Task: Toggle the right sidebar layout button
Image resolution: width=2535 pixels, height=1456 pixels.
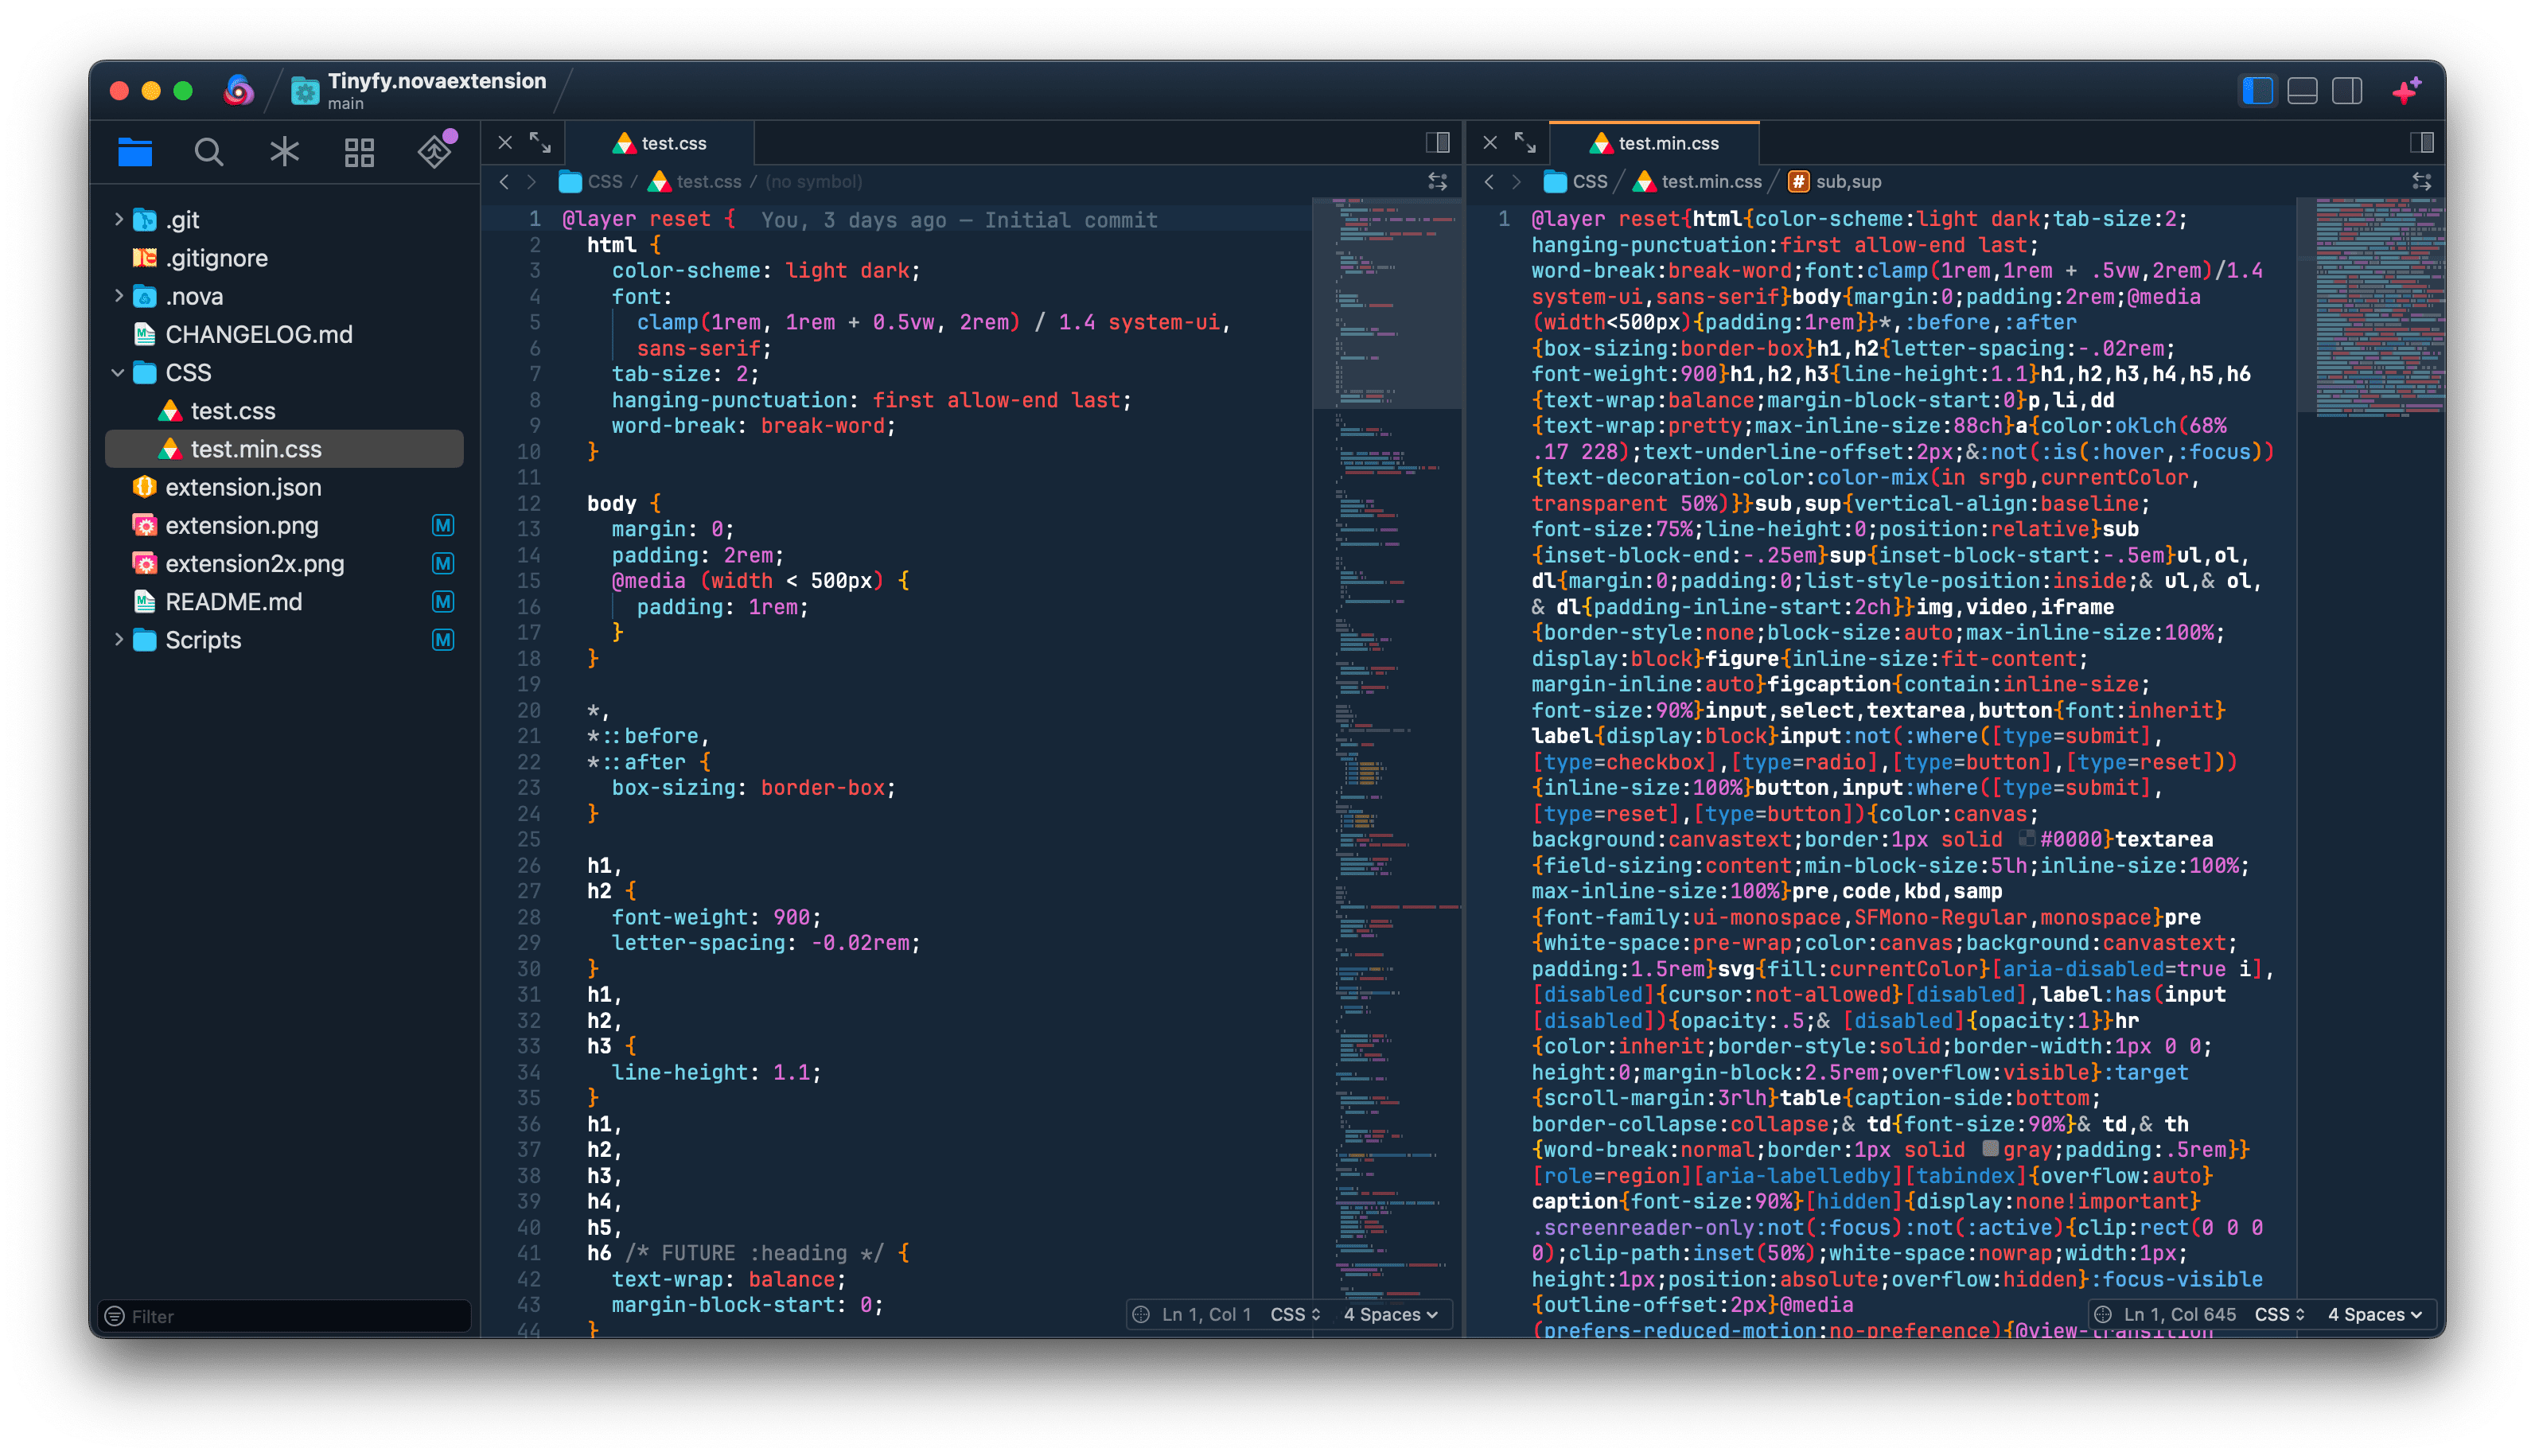Action: click(2347, 91)
